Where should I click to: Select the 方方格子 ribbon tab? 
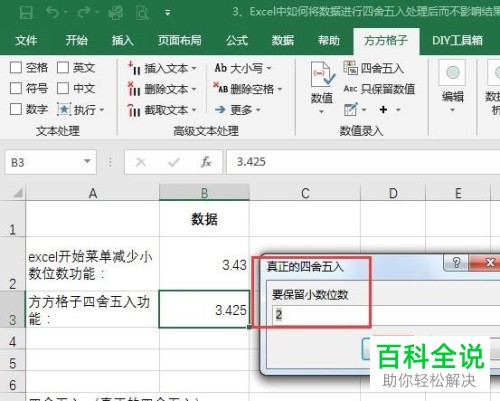386,41
